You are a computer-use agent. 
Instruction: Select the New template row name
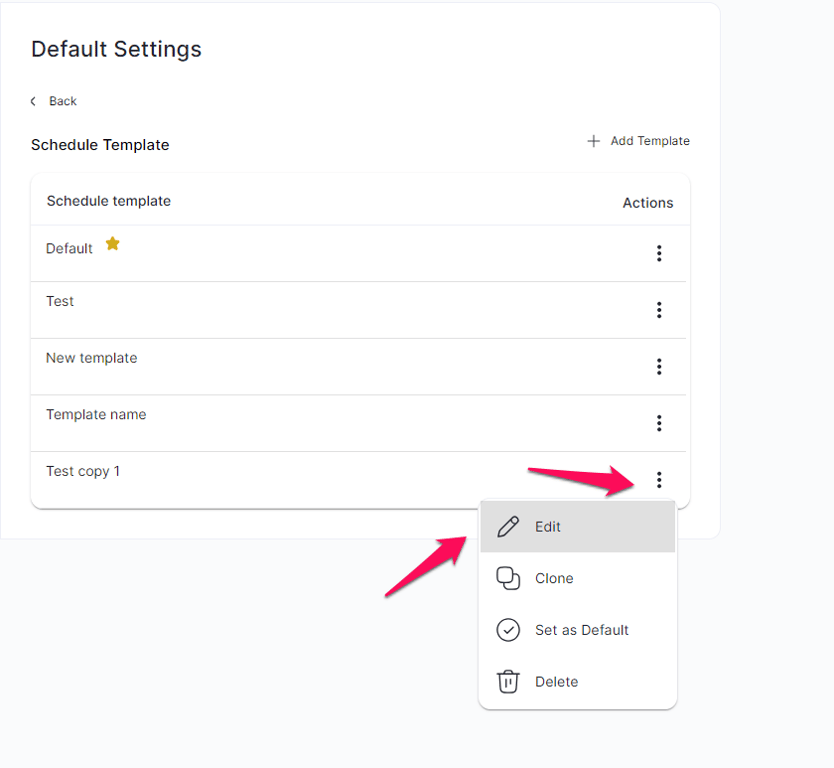[x=91, y=358]
